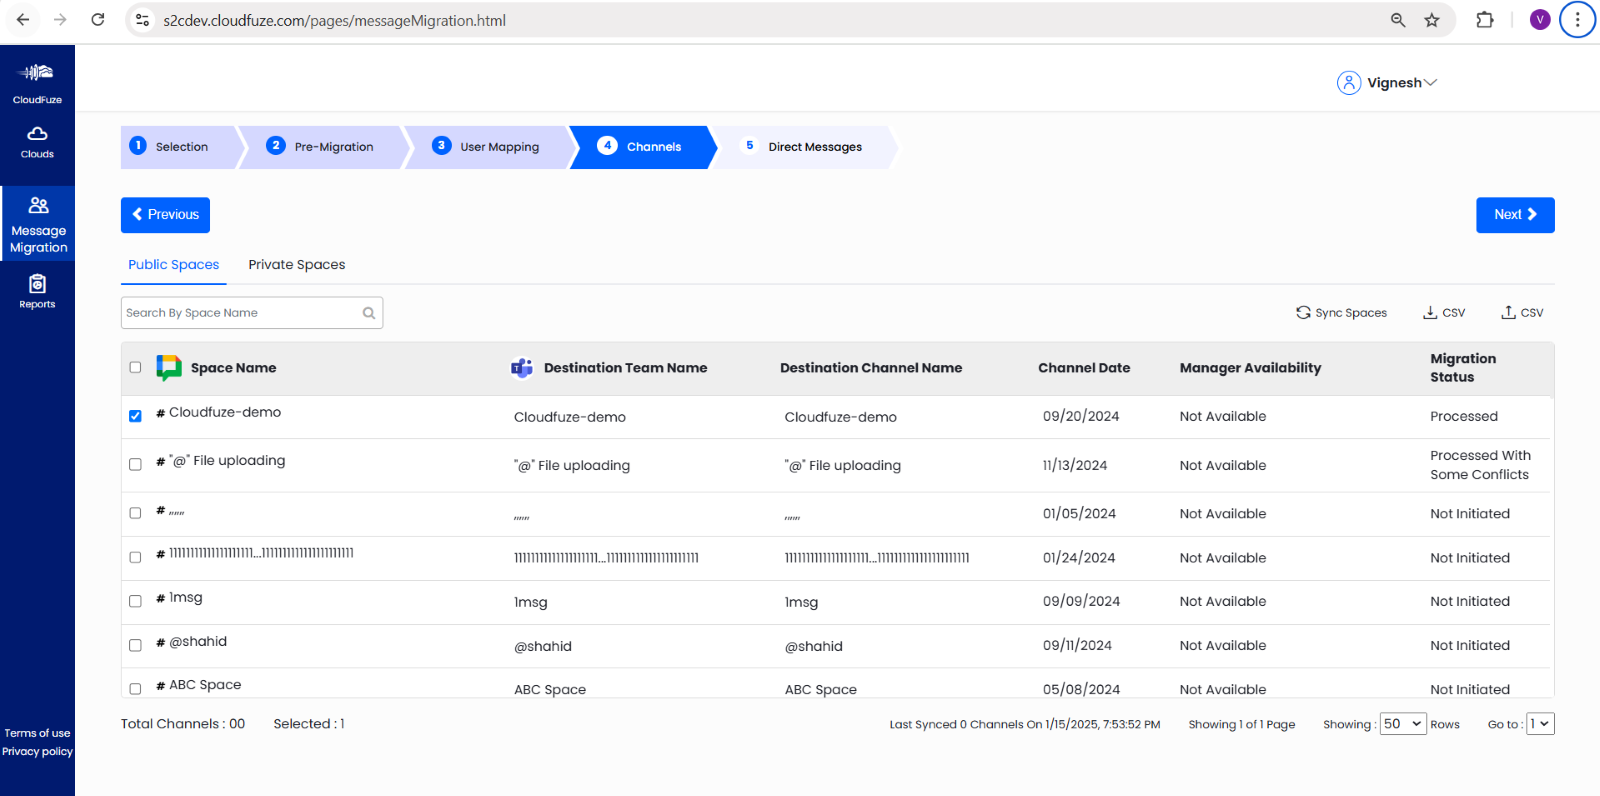1600x796 pixels.
Task: Click the Sync Spaces refresh icon
Action: 1303,313
